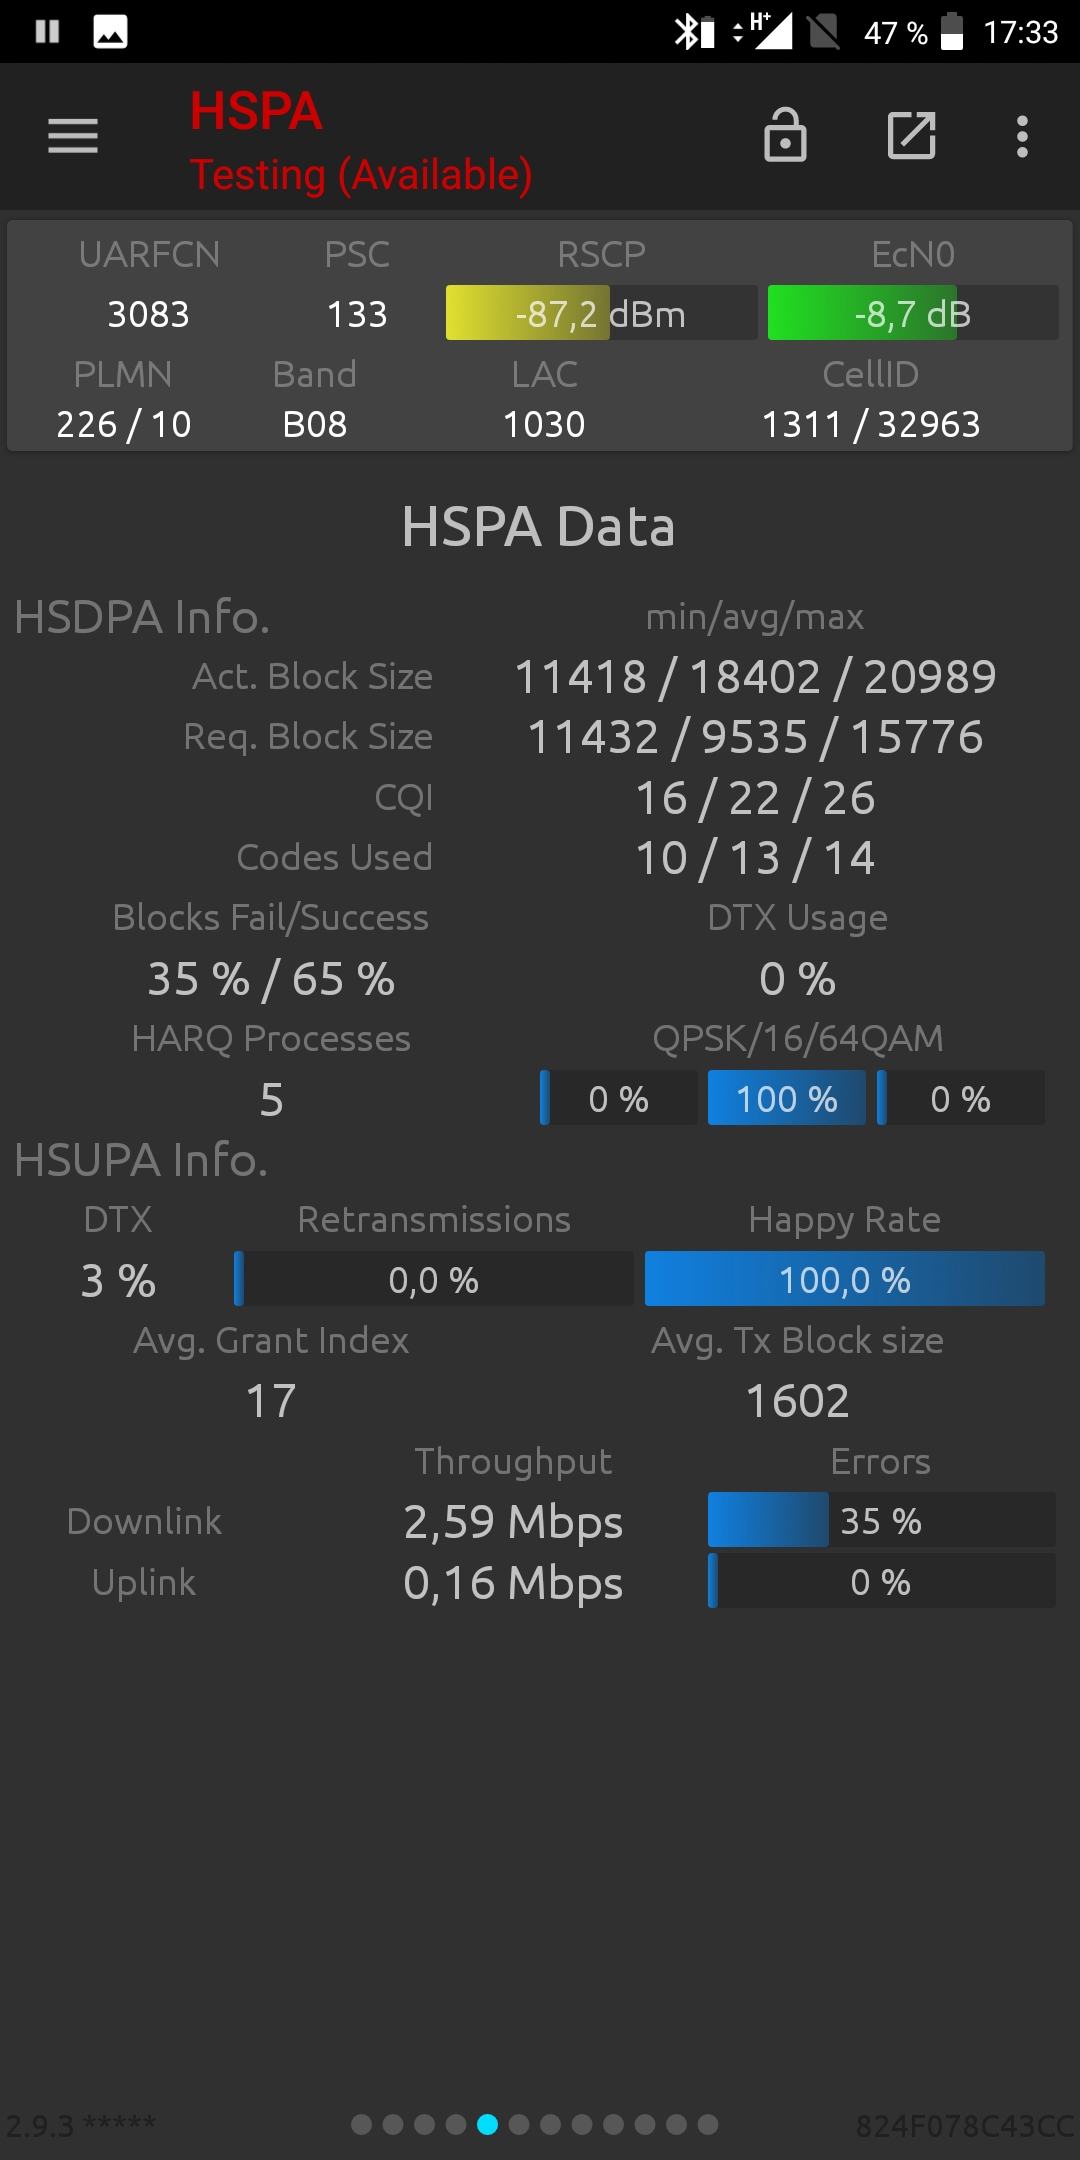
Task: Tap the image notification icon
Action: tap(110, 32)
